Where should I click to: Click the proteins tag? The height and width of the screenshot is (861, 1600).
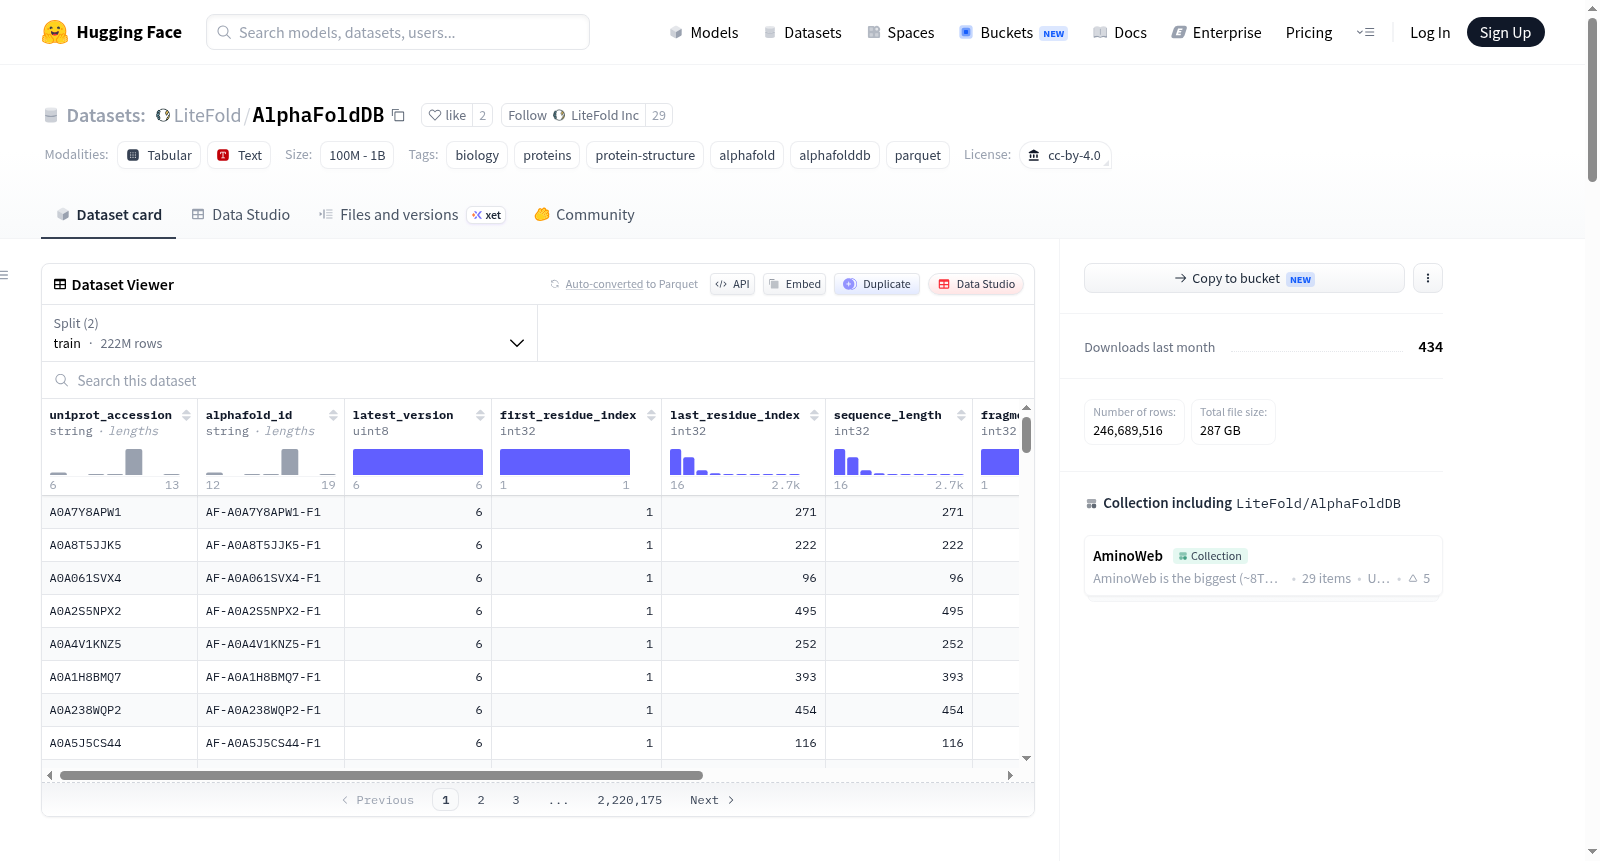click(547, 155)
